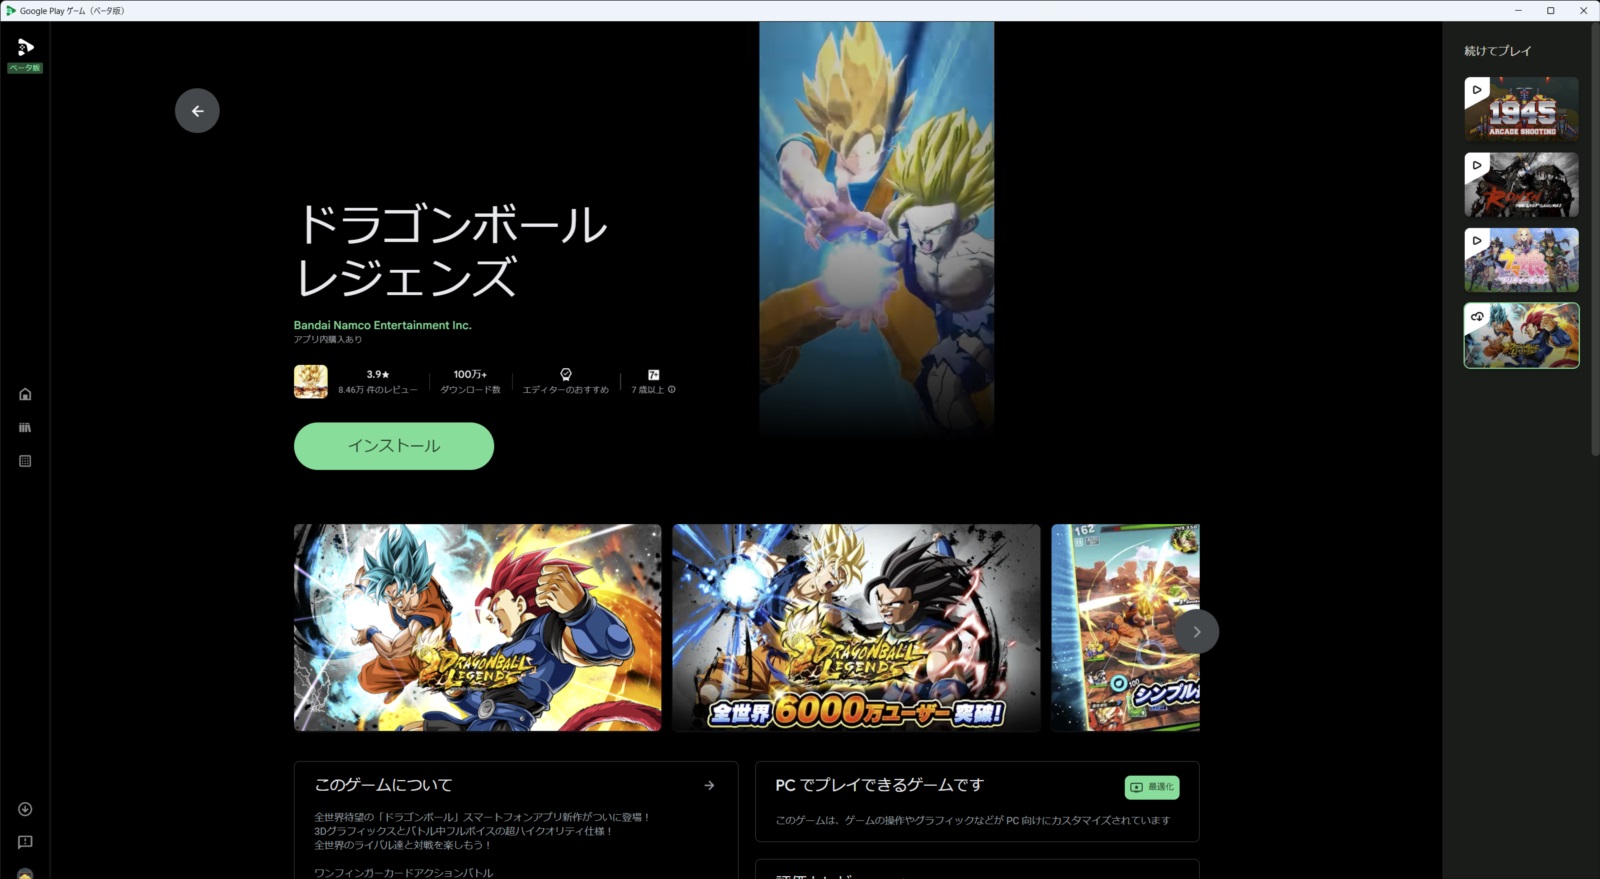Screen dimensions: 1600x879
Task: Click the Dragon Ball Legends app icon
Action: point(311,382)
